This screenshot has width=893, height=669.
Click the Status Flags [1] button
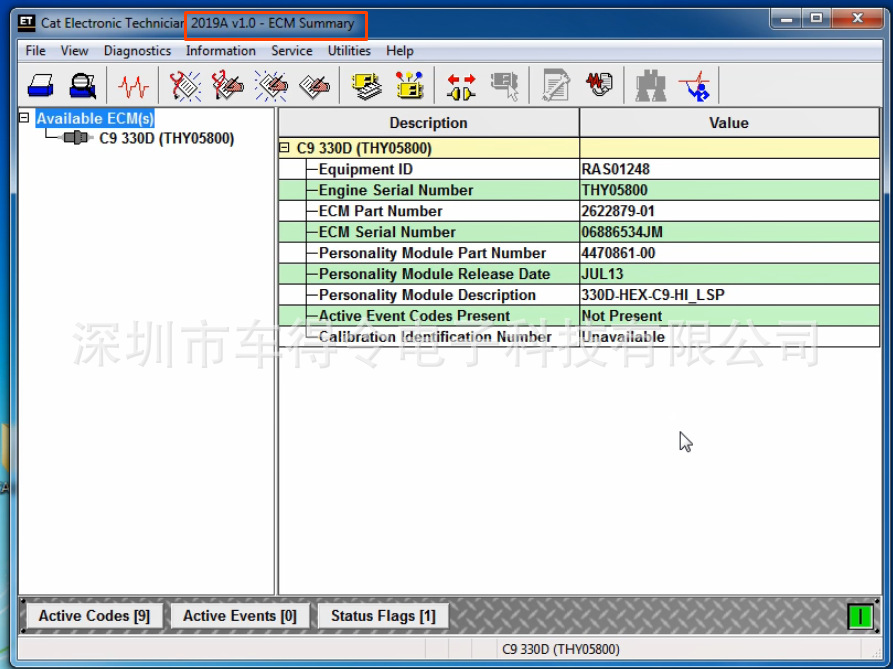click(383, 616)
